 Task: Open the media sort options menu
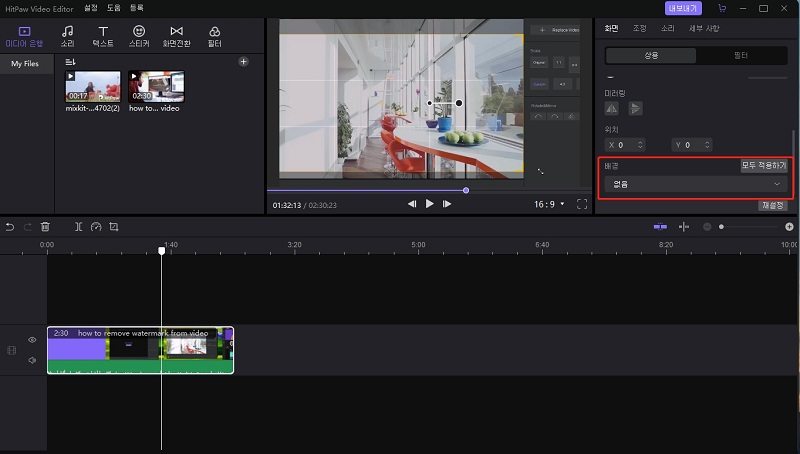tap(71, 62)
